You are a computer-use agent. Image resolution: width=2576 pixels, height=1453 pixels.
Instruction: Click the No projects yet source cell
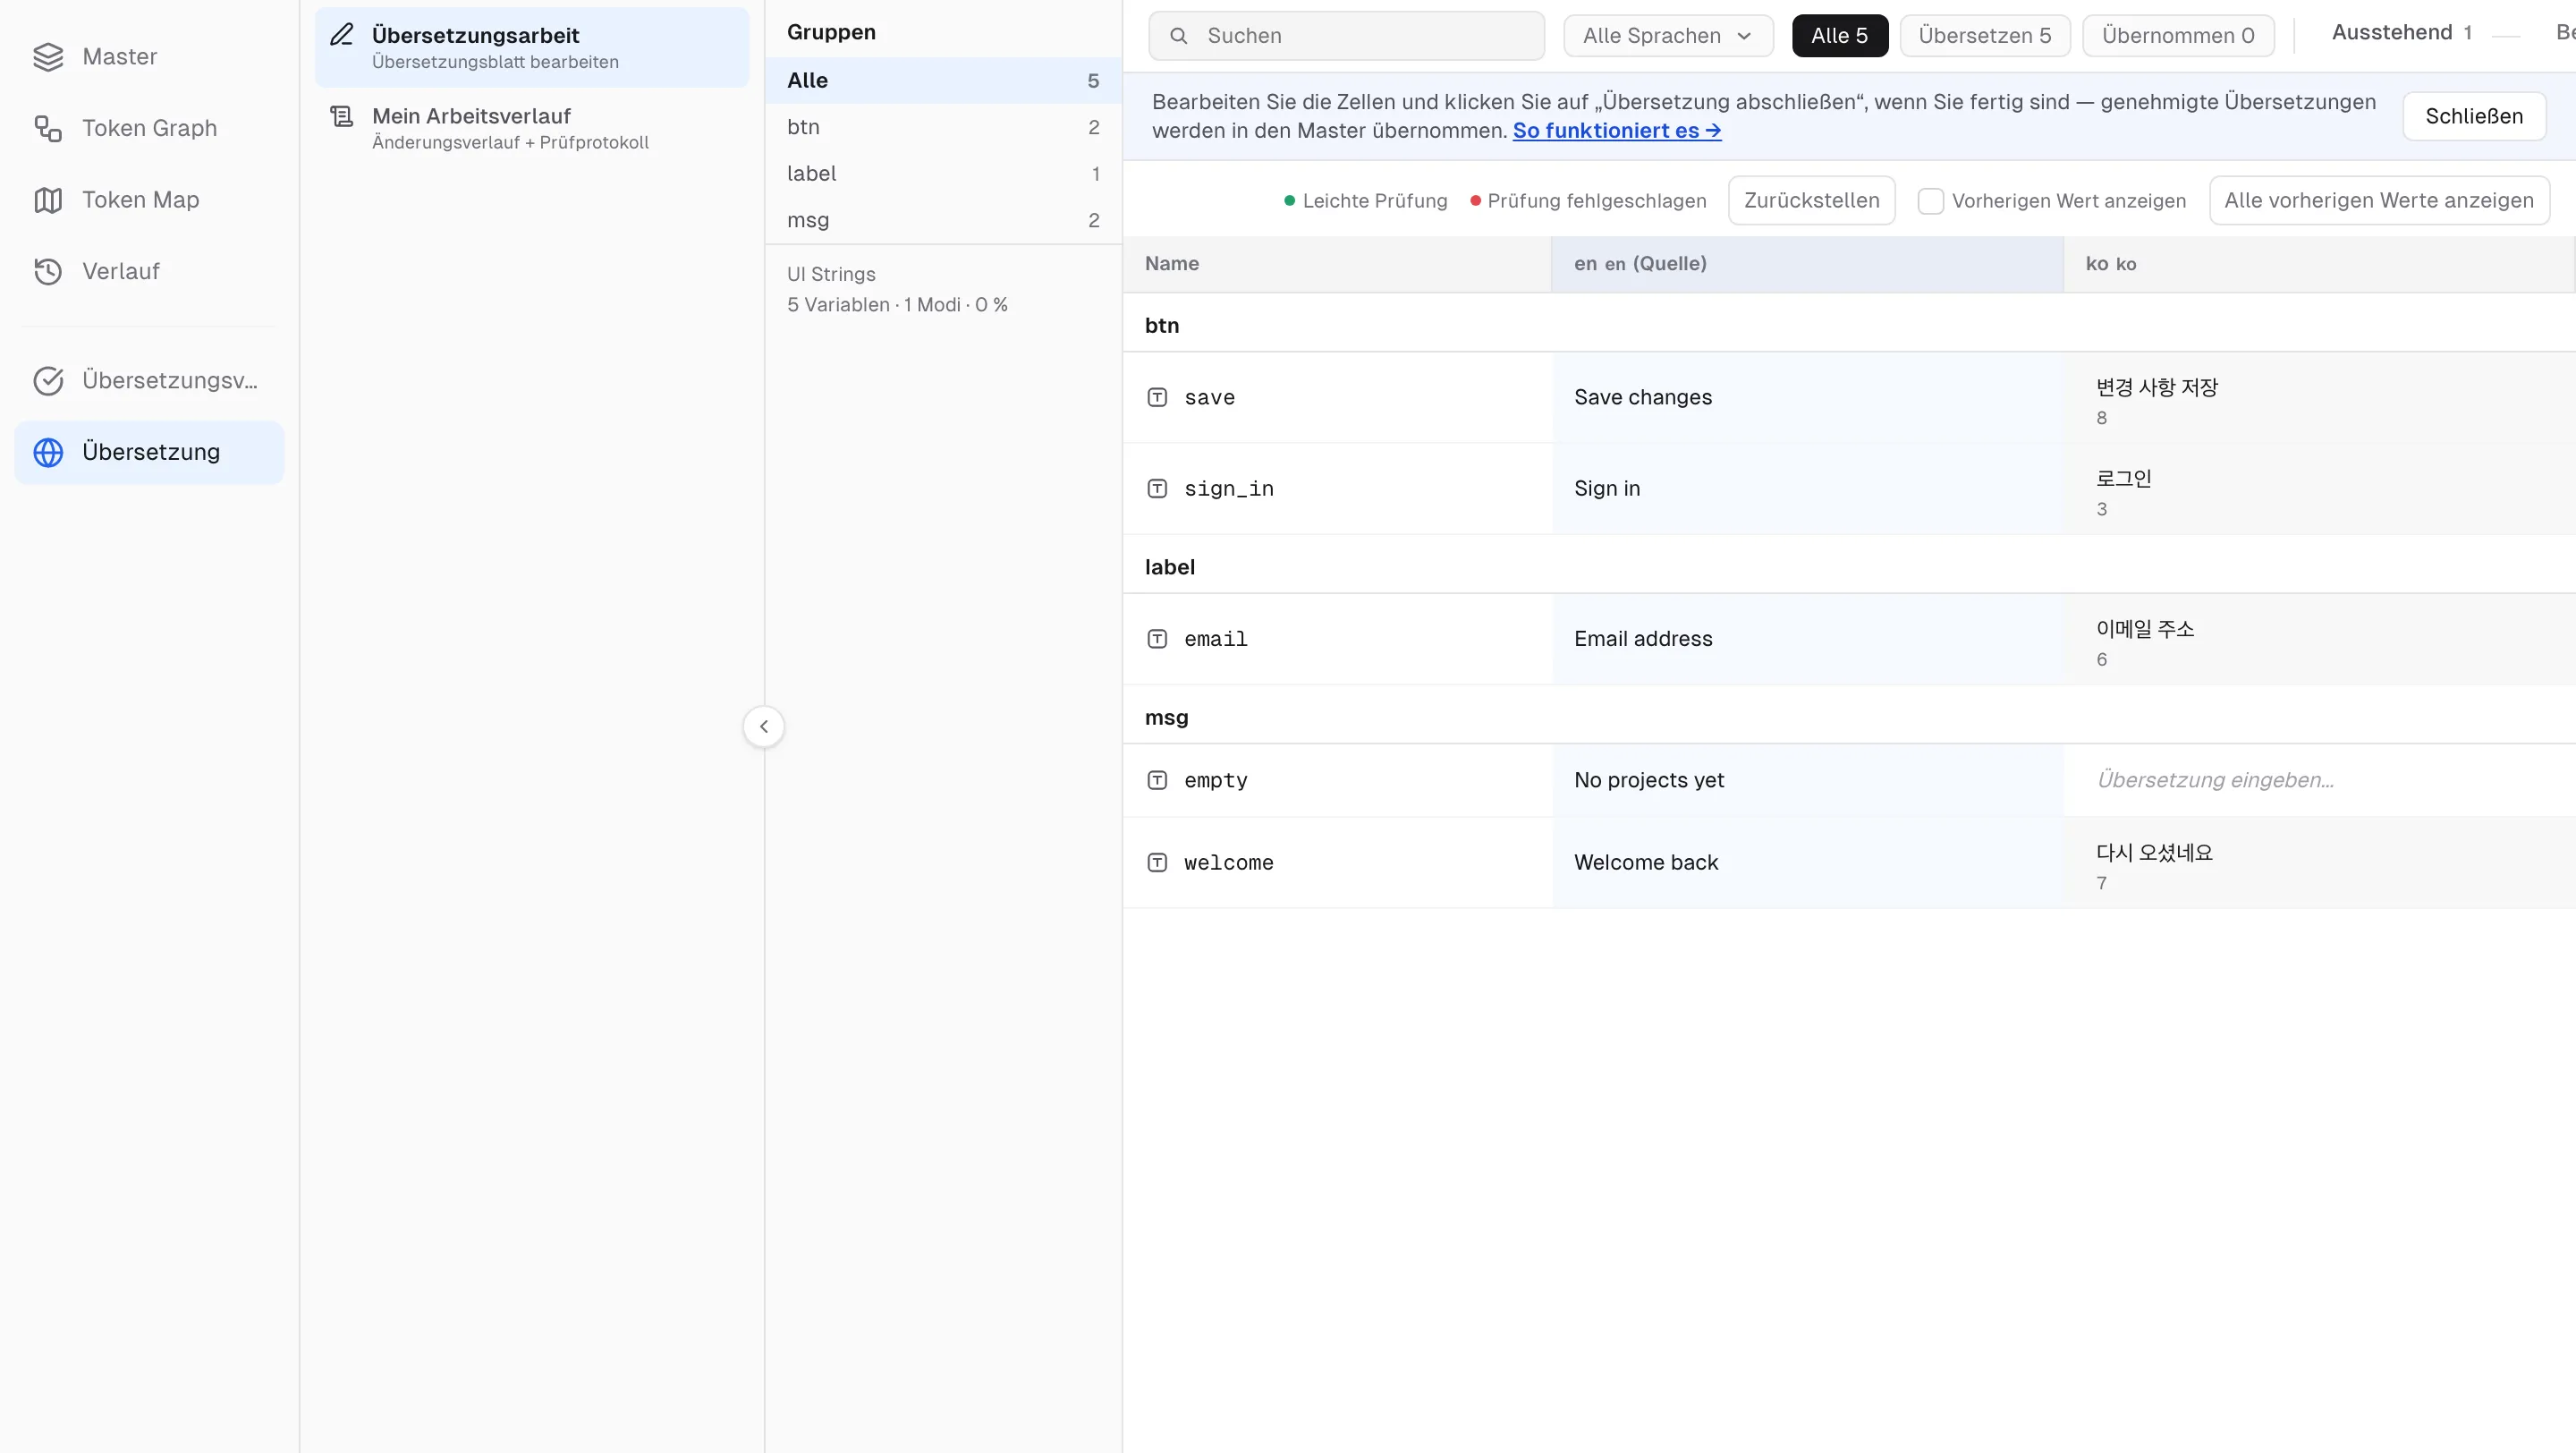1808,780
